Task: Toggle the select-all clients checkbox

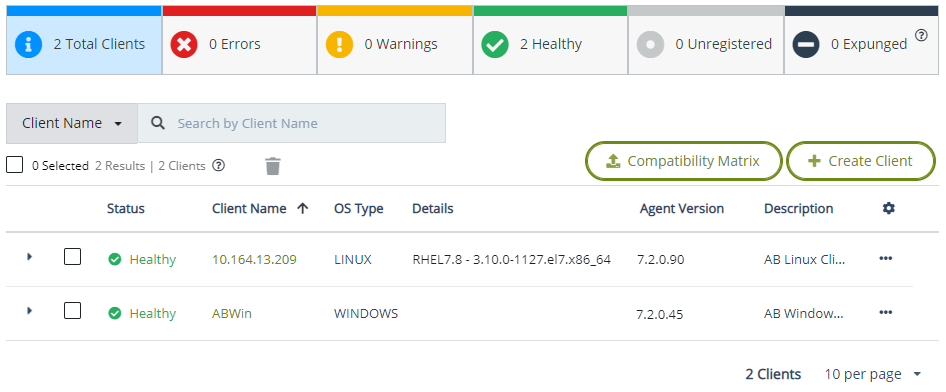Action: click(x=14, y=164)
